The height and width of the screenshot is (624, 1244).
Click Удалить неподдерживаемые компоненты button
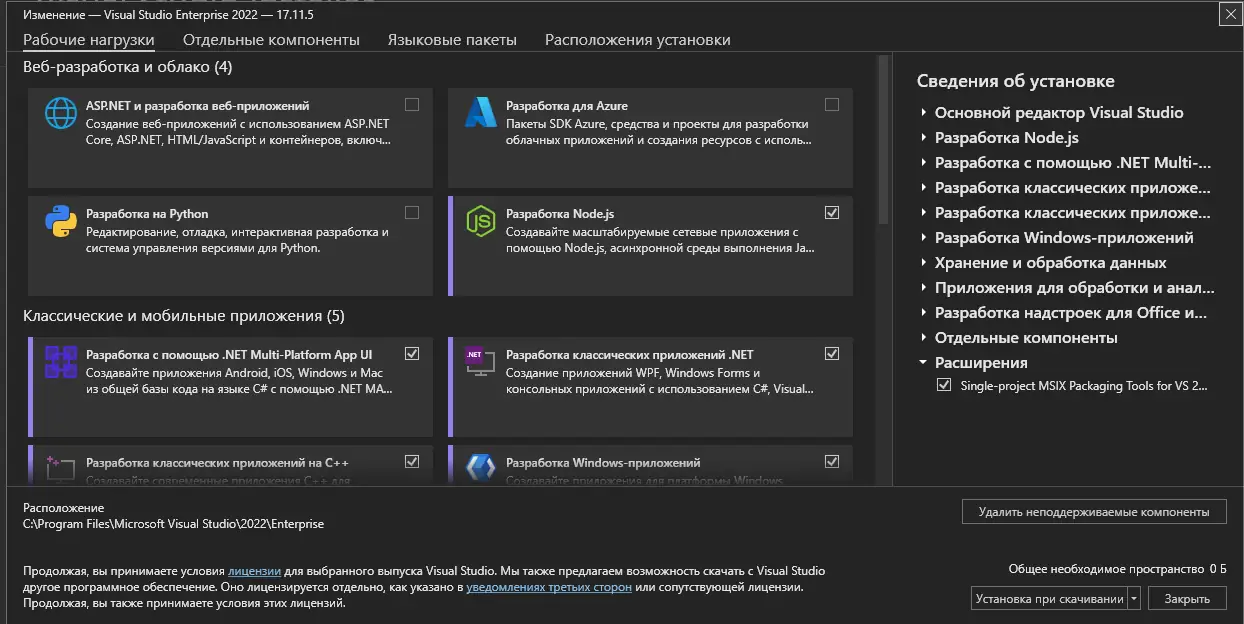[1094, 511]
